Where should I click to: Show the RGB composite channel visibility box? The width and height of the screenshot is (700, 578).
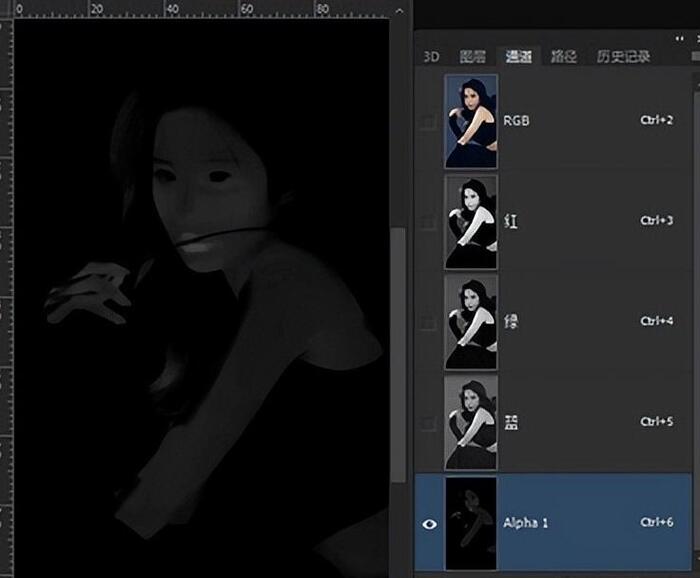click(x=429, y=121)
